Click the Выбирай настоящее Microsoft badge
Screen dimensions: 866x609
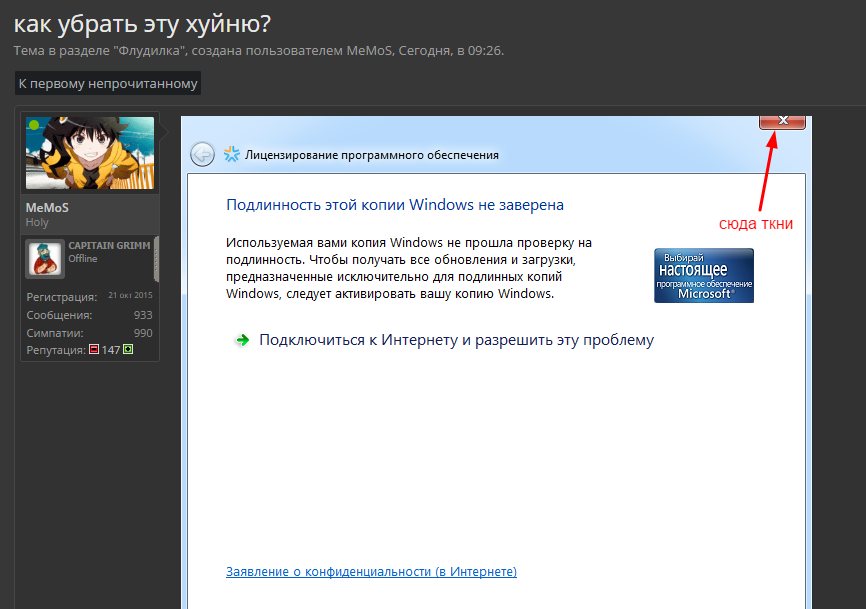coord(704,276)
